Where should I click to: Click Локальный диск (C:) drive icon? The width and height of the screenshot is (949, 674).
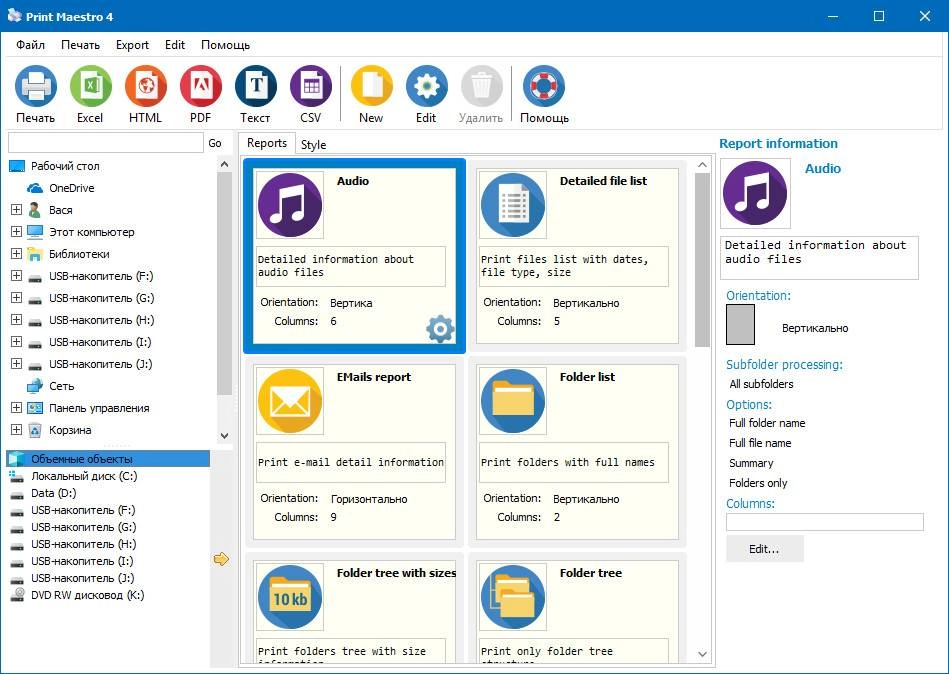(17, 476)
